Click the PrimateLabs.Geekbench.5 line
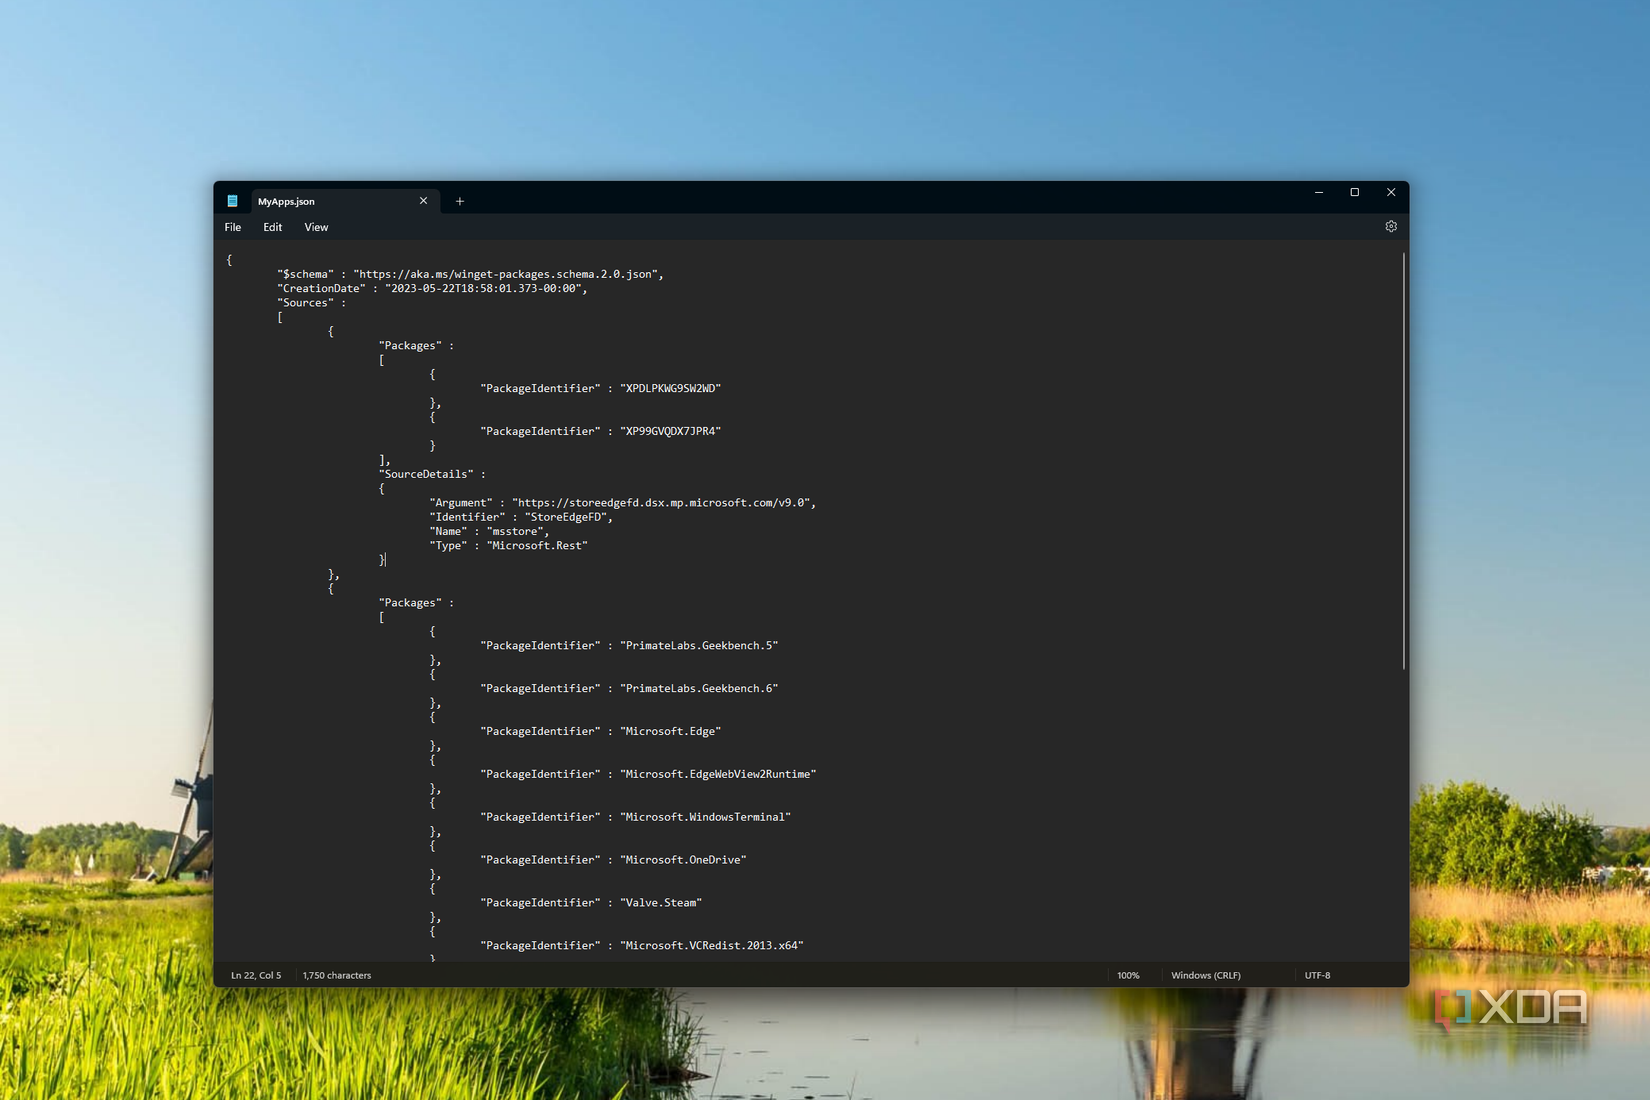Image resolution: width=1650 pixels, height=1100 pixels. point(629,646)
